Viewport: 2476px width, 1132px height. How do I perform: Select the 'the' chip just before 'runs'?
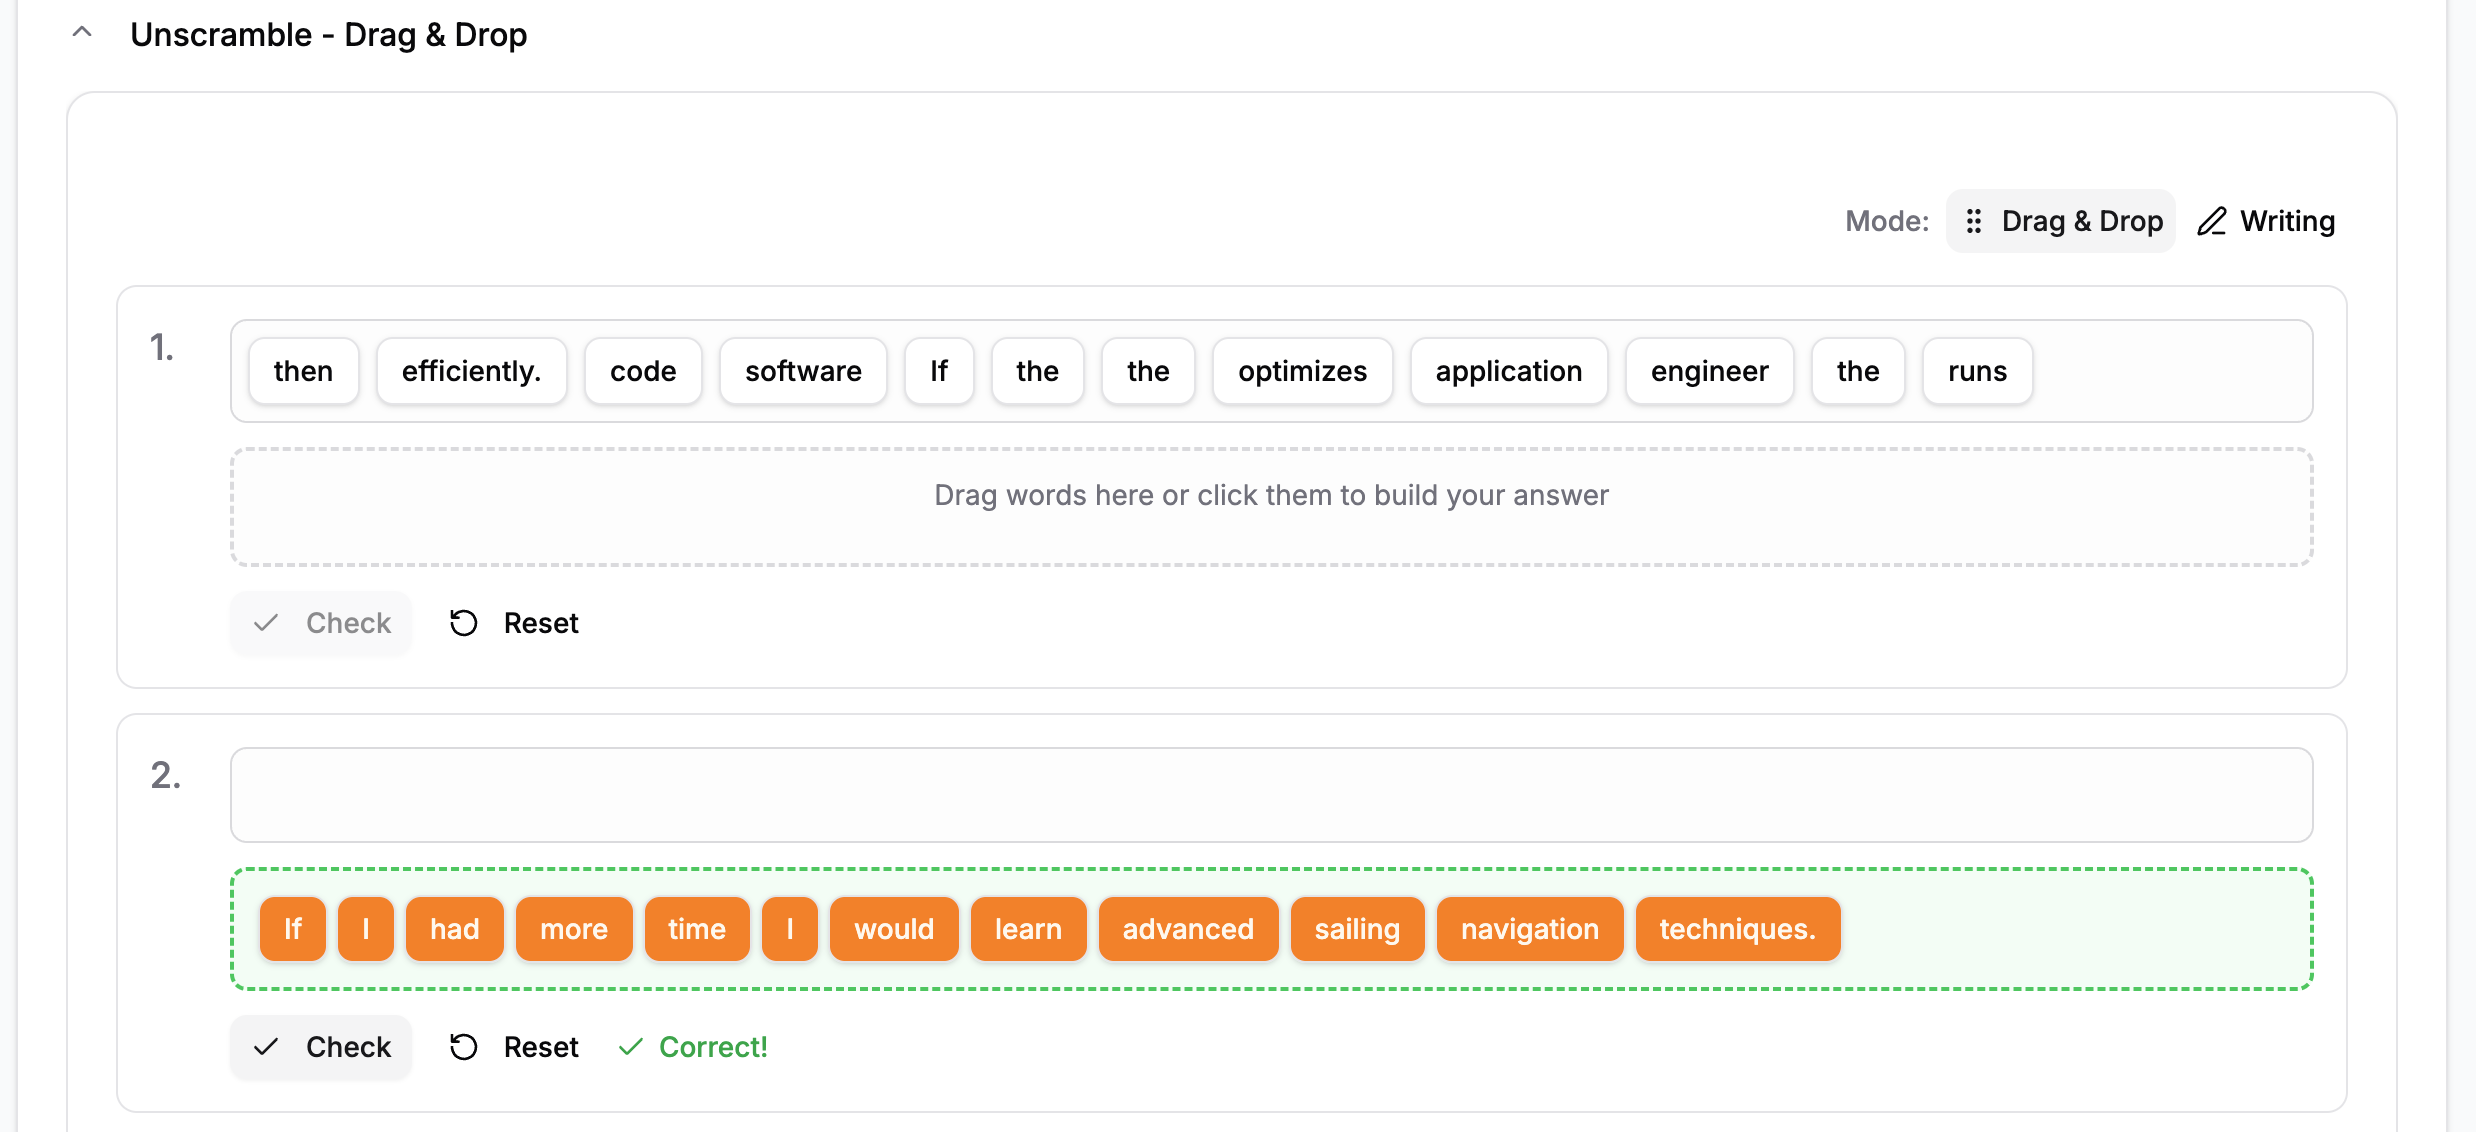pyautogui.click(x=1858, y=371)
